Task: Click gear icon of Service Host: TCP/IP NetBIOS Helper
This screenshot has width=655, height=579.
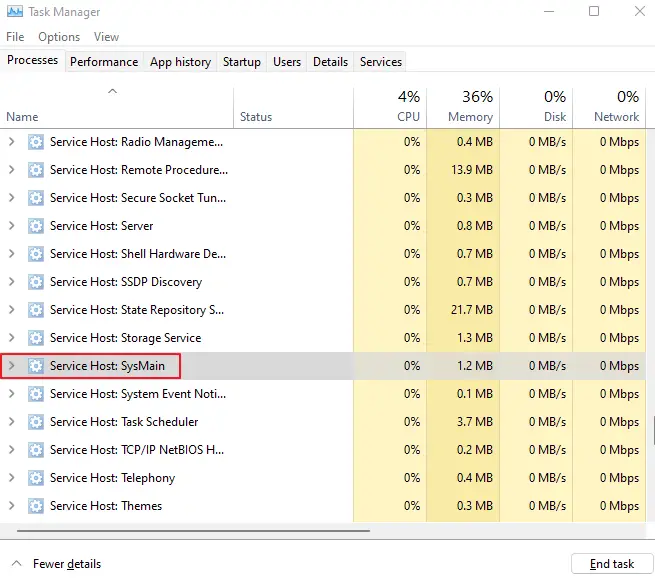Action: tap(36, 450)
